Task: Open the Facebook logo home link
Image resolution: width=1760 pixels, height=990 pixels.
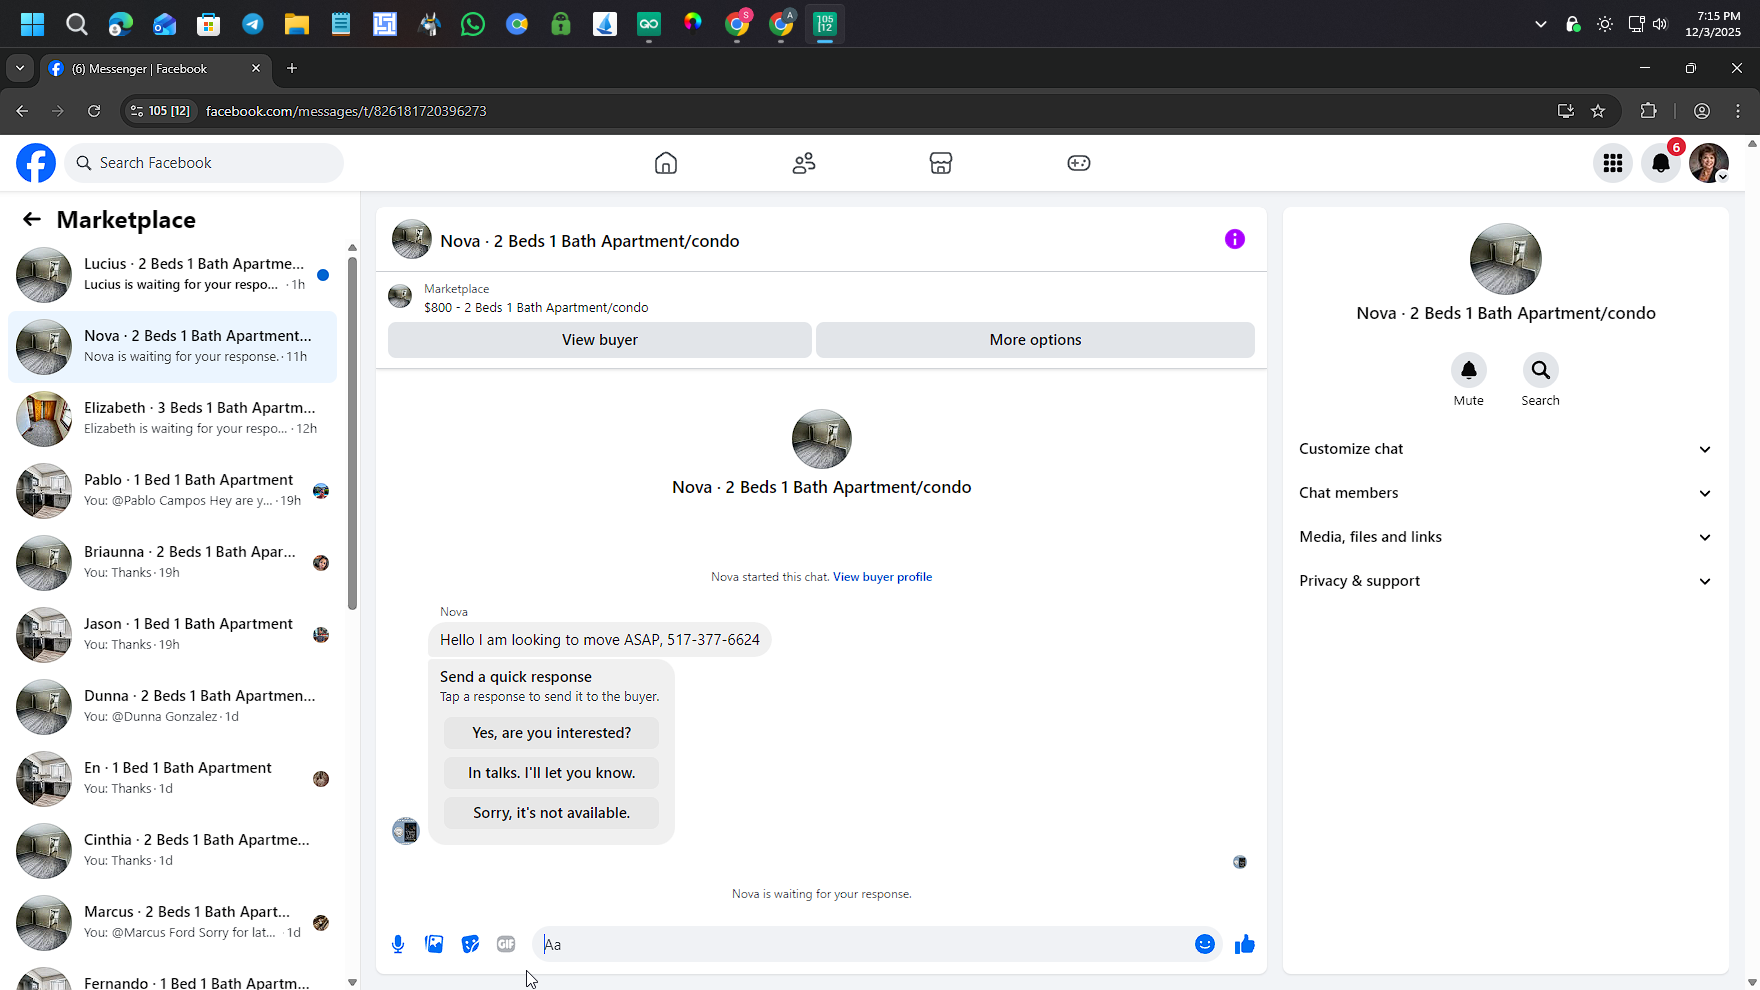Action: pos(36,163)
